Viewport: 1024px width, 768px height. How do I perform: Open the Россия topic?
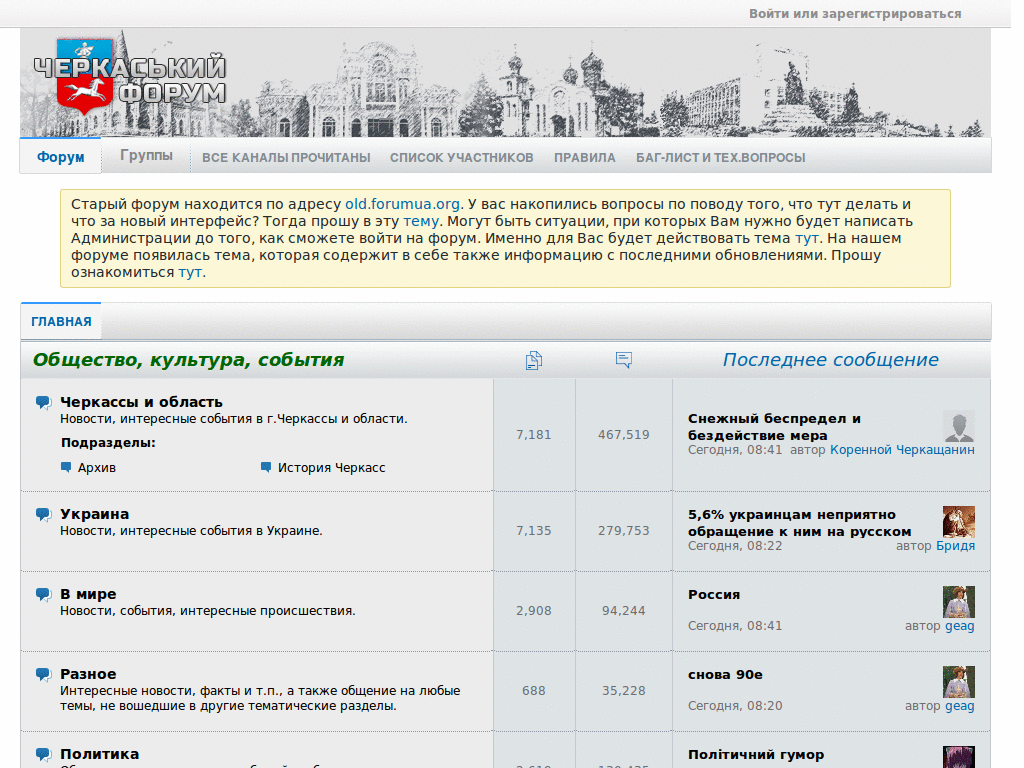click(x=714, y=595)
